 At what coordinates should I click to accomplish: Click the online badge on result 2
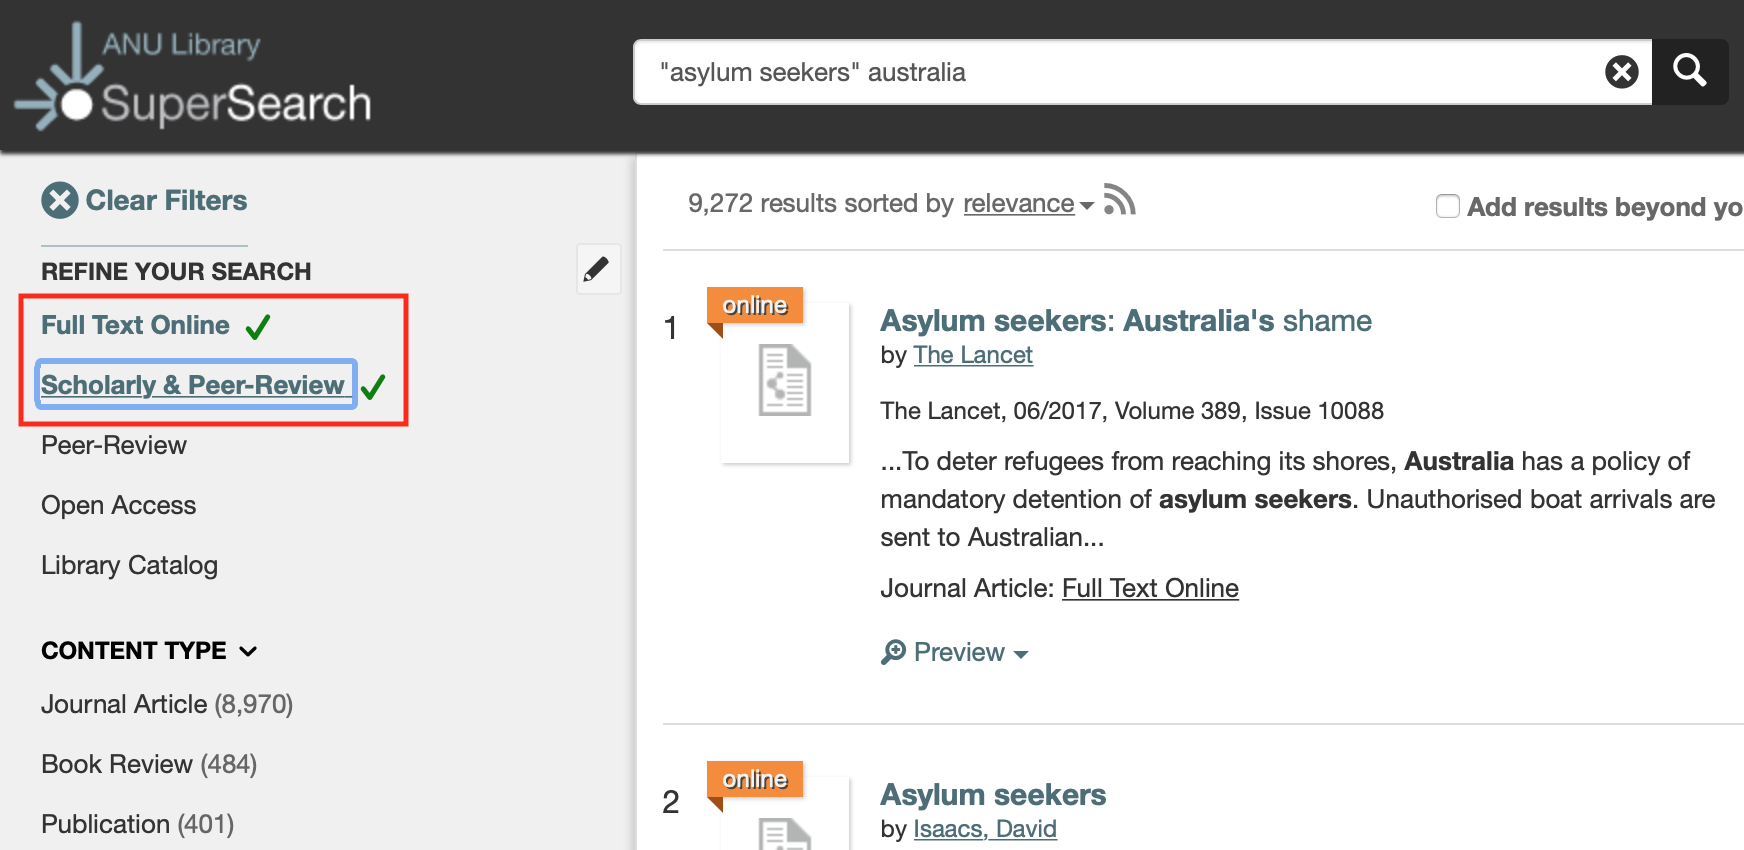755,779
